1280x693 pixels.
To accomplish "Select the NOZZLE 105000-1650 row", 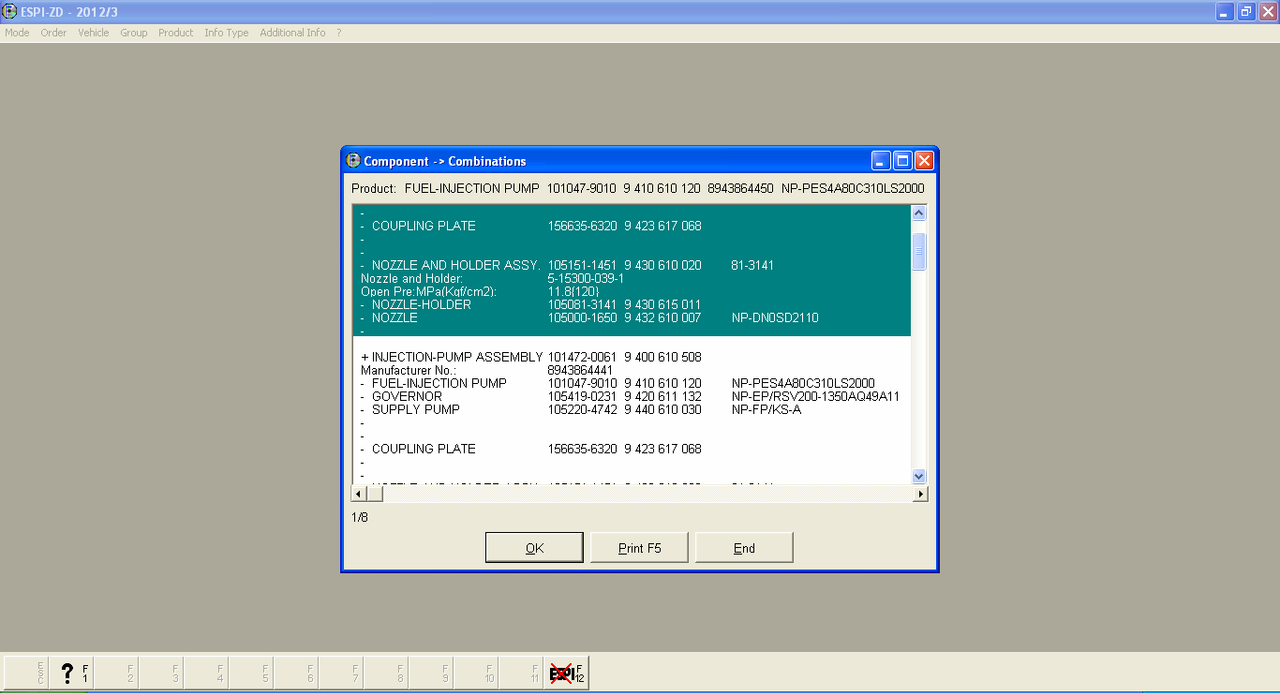I will click(631, 318).
